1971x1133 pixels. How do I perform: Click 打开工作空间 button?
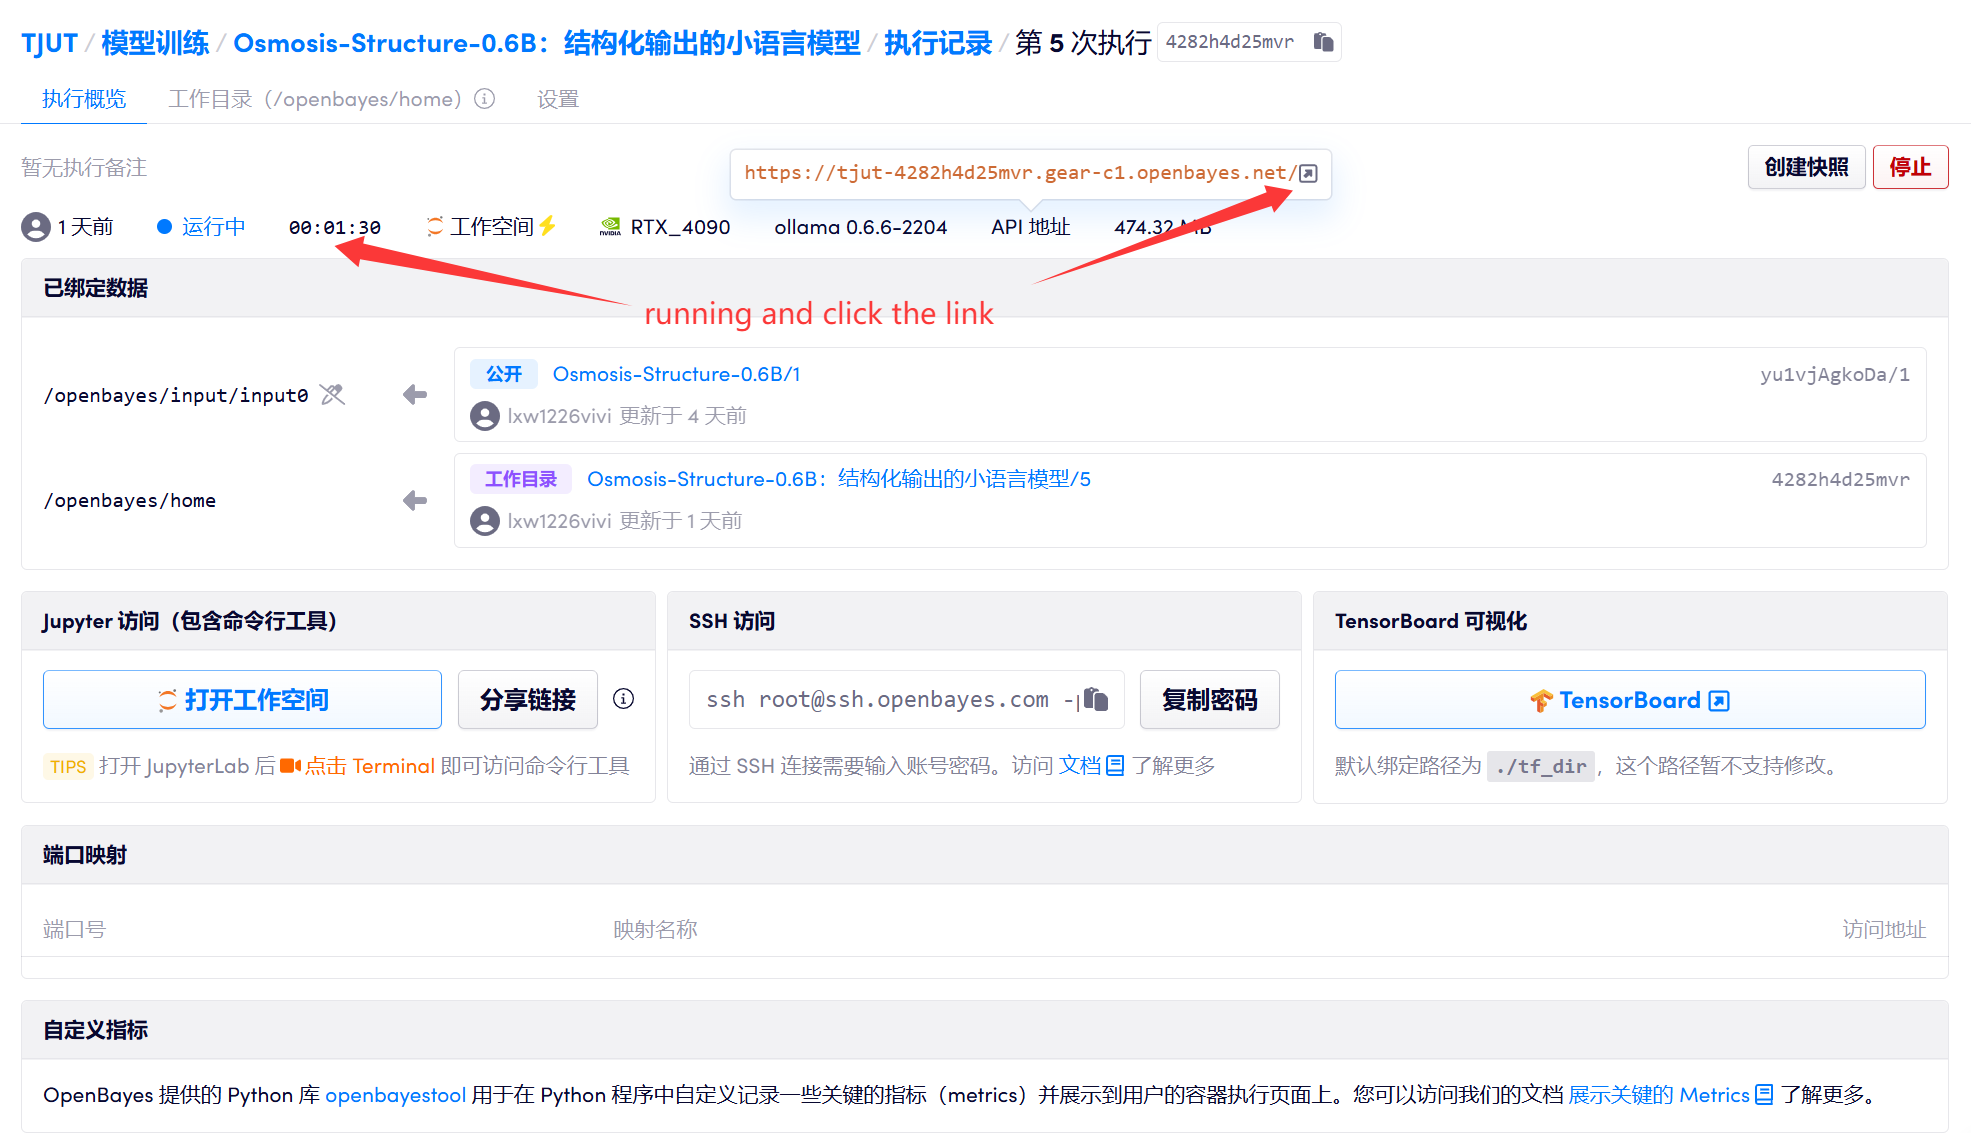tap(242, 699)
